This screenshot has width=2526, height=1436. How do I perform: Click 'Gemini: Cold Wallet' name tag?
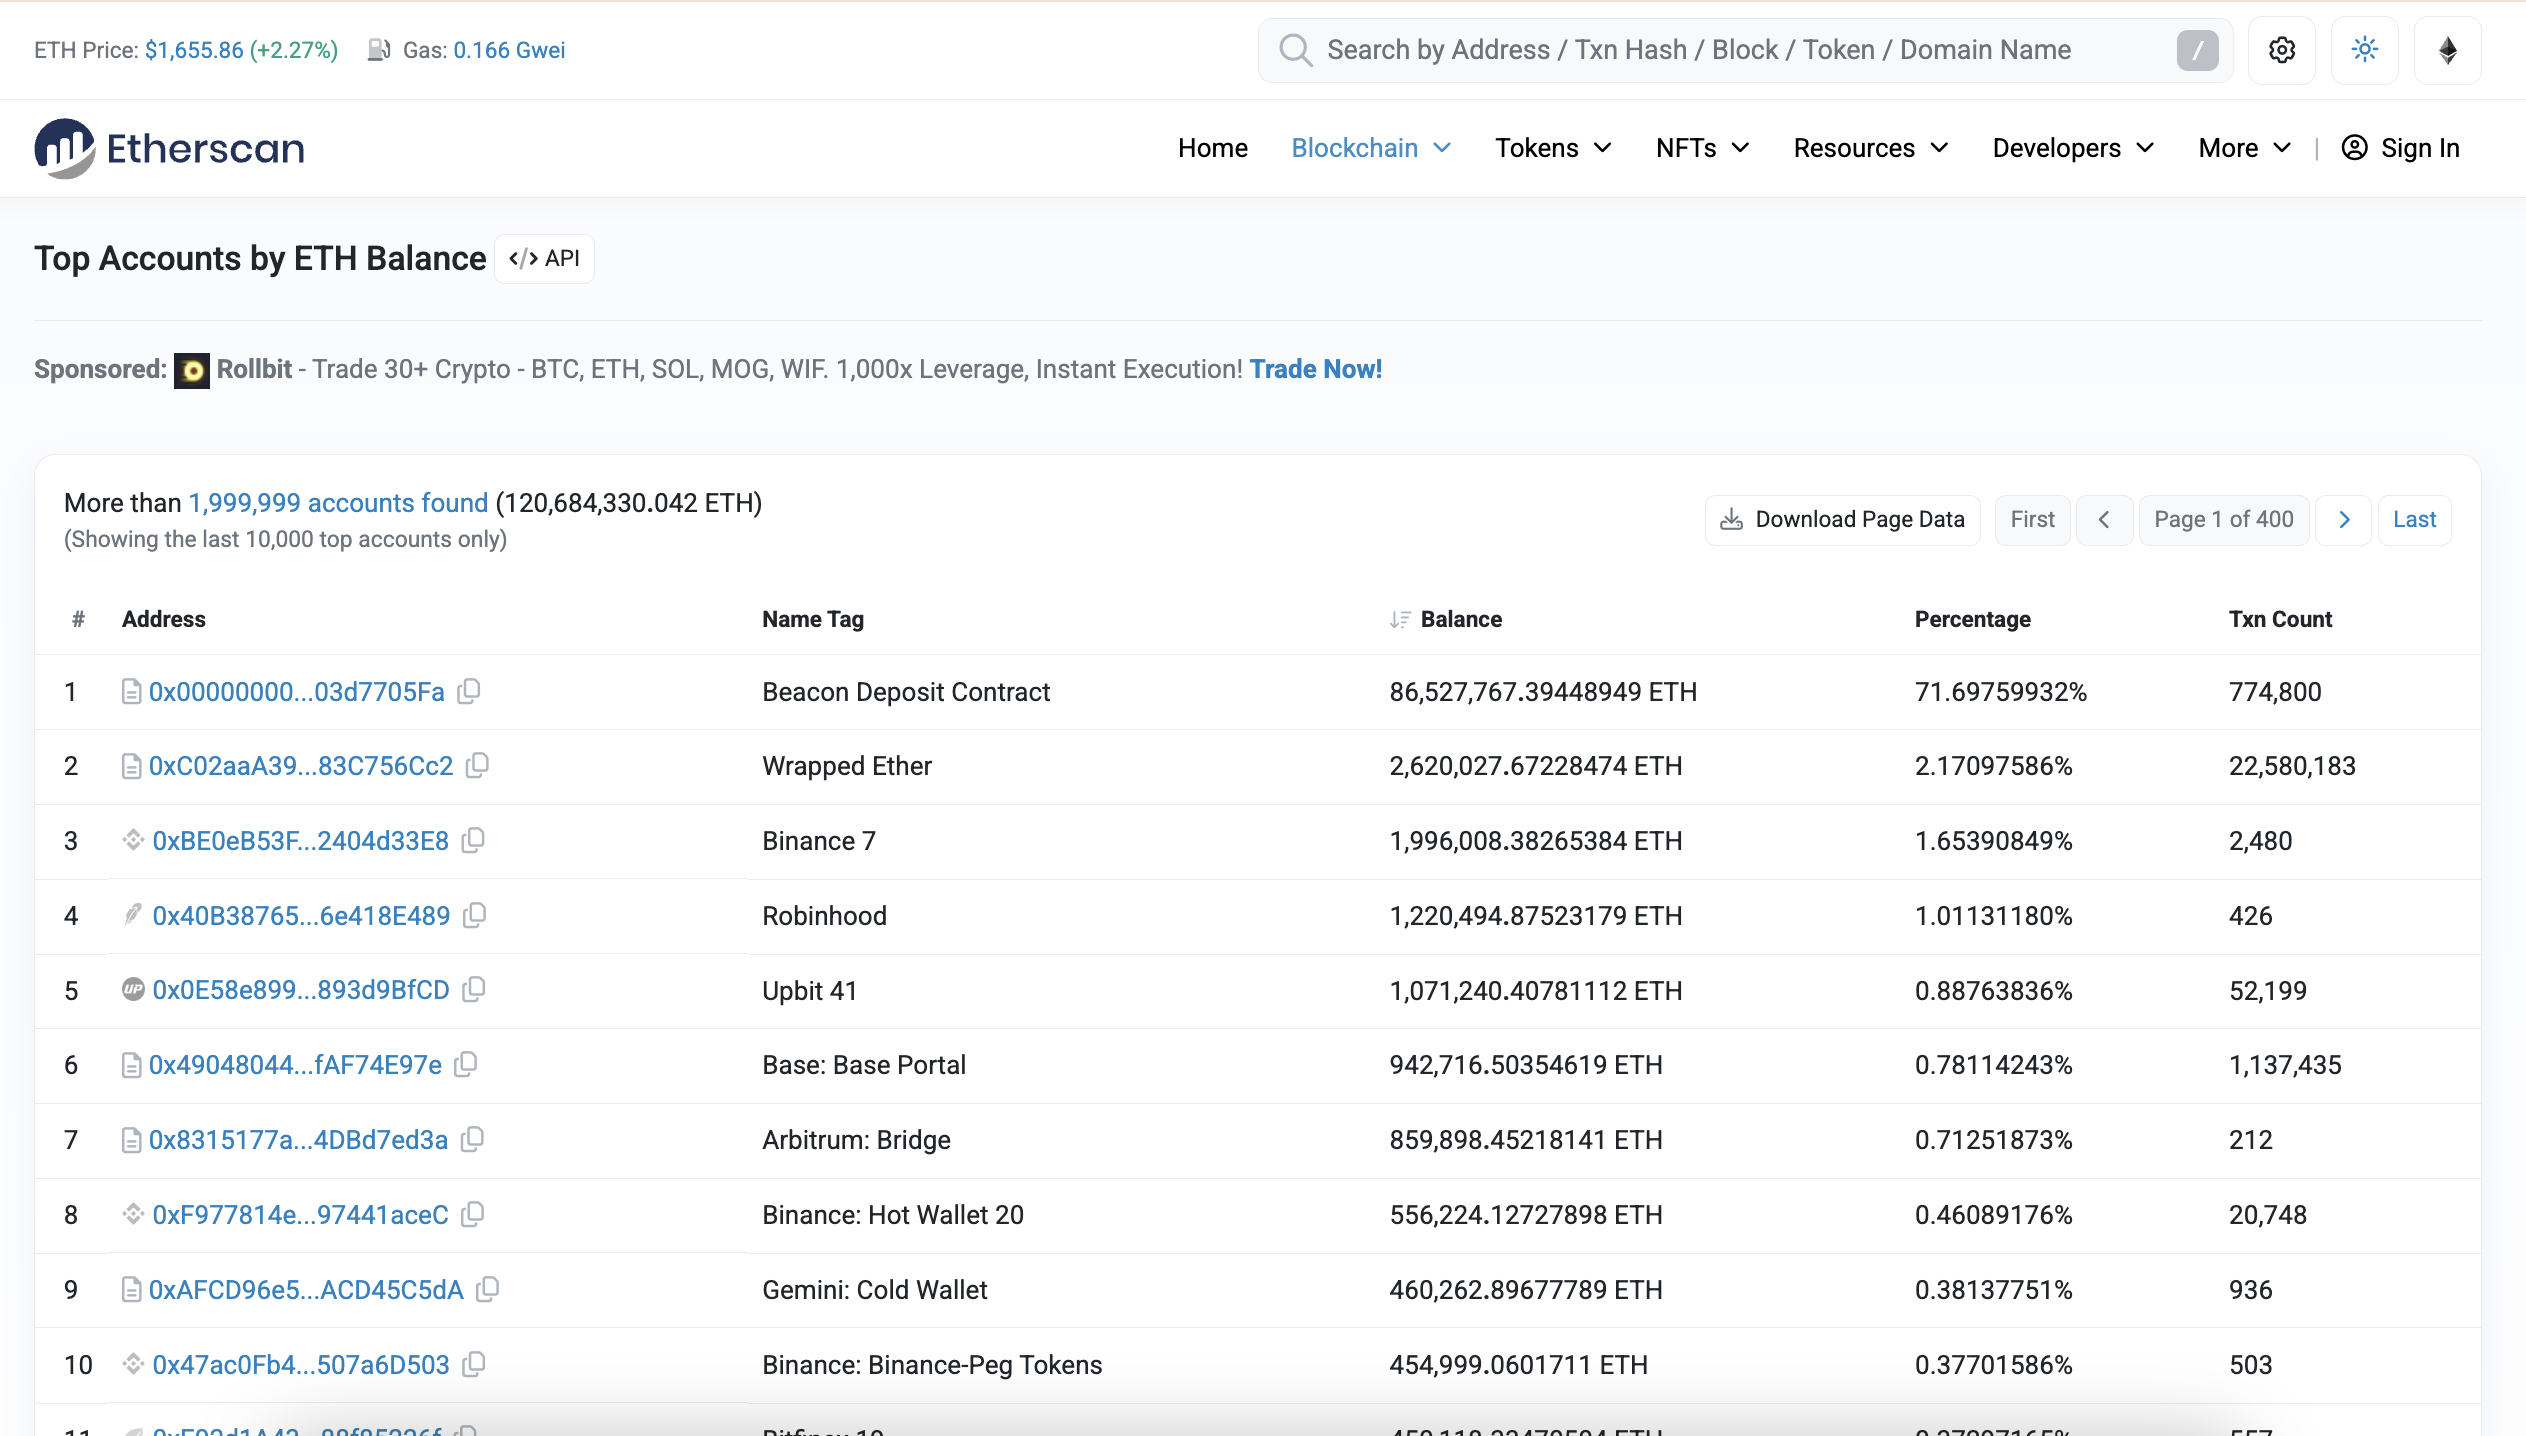tap(875, 1290)
